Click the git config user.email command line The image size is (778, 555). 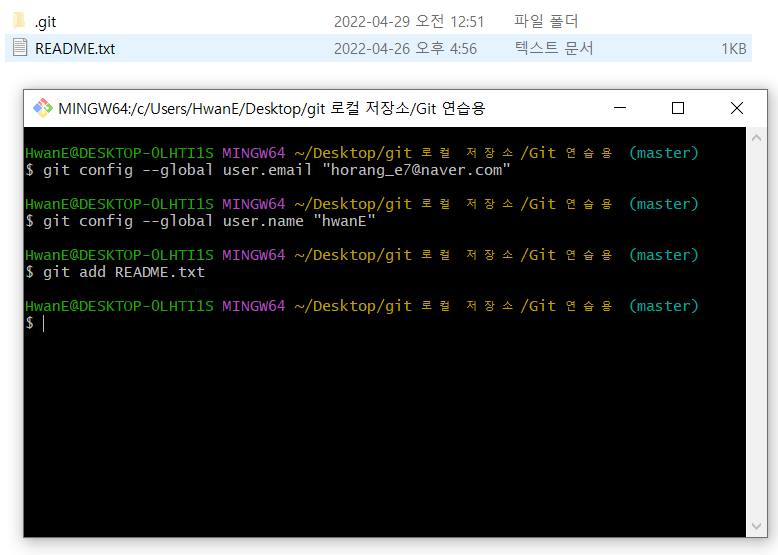coord(268,170)
